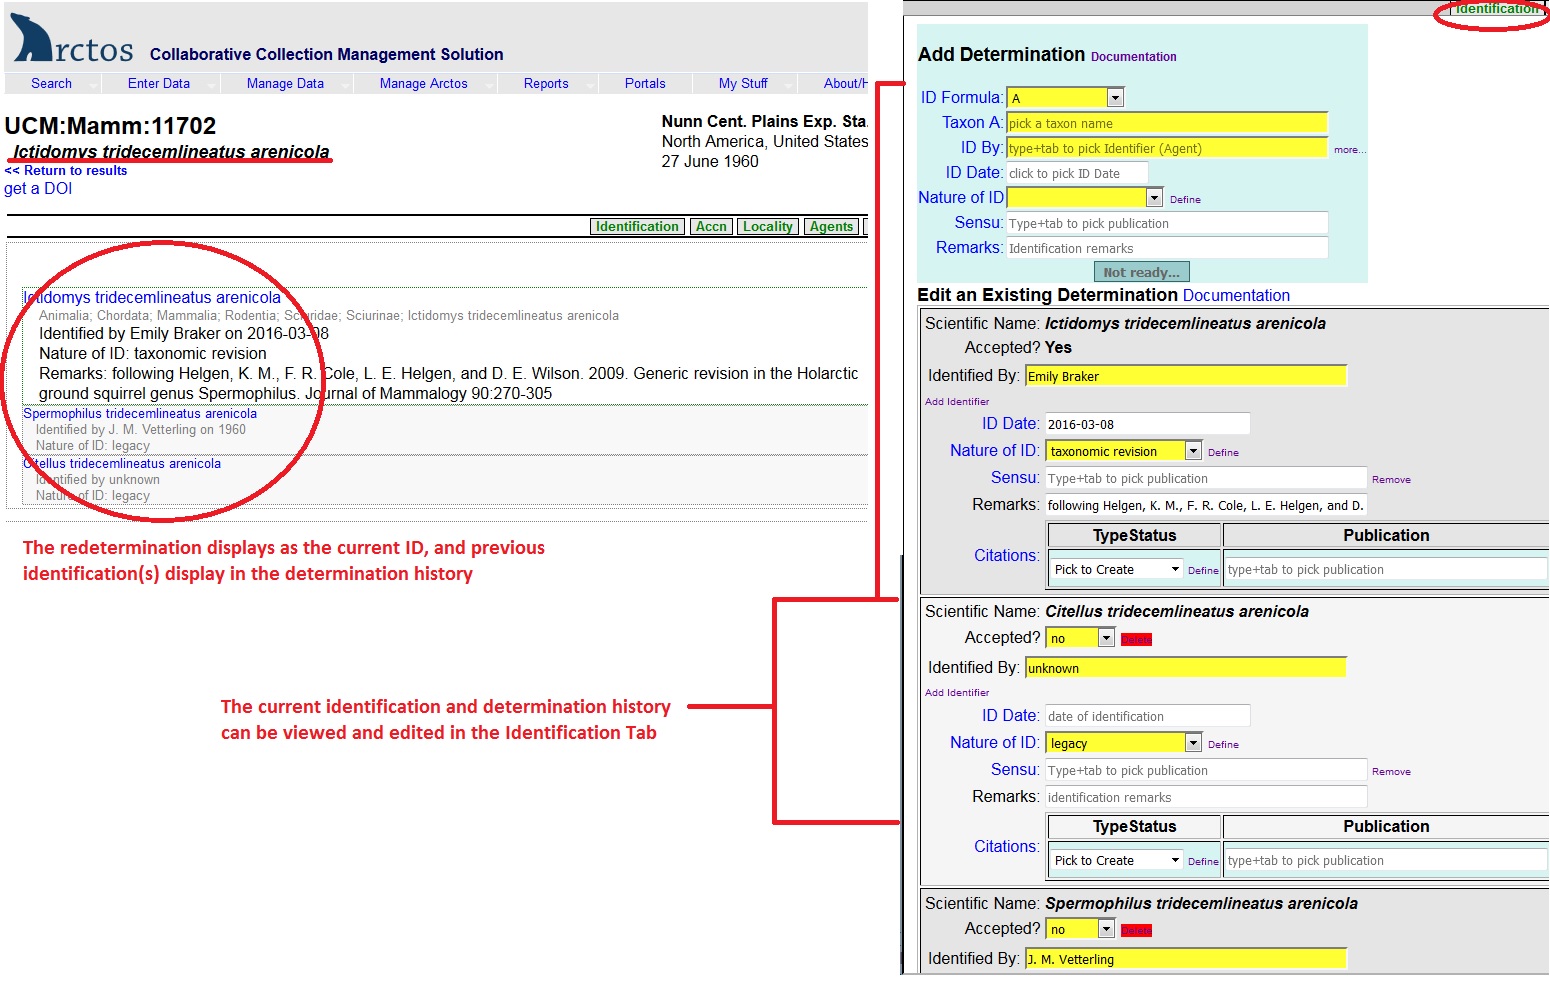Click Ictidomys citation publication field
This screenshot has width=1550, height=989.
[1386, 569]
